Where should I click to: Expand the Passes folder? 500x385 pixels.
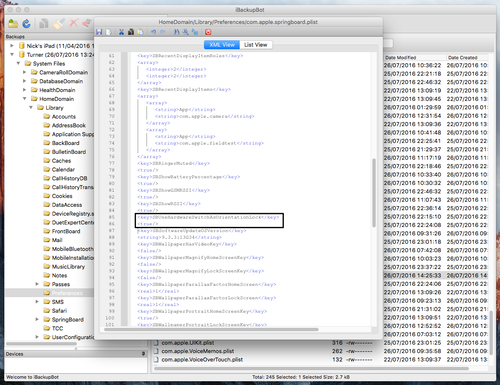(37, 284)
